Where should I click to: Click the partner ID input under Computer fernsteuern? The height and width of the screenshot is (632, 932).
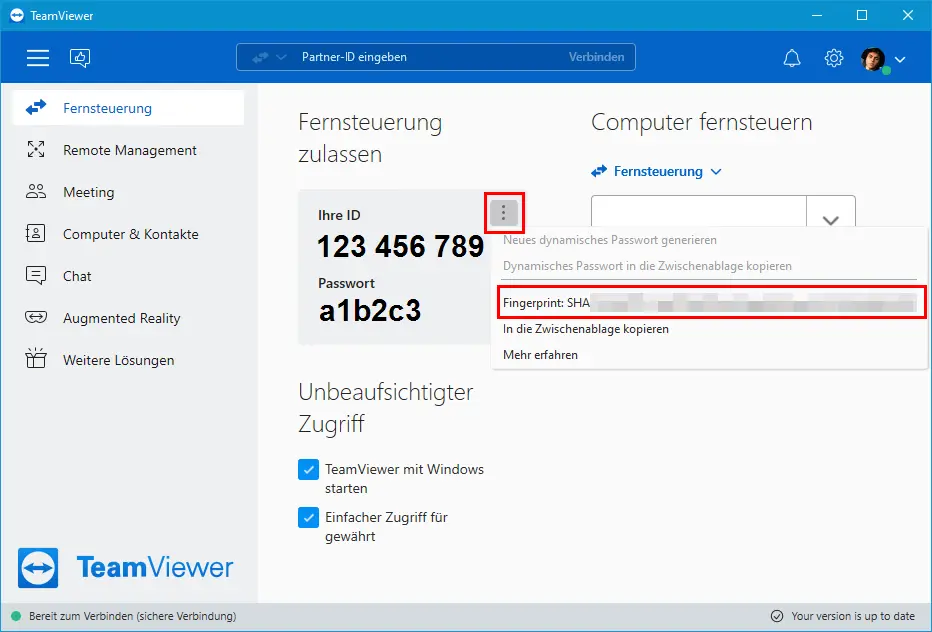(698, 212)
